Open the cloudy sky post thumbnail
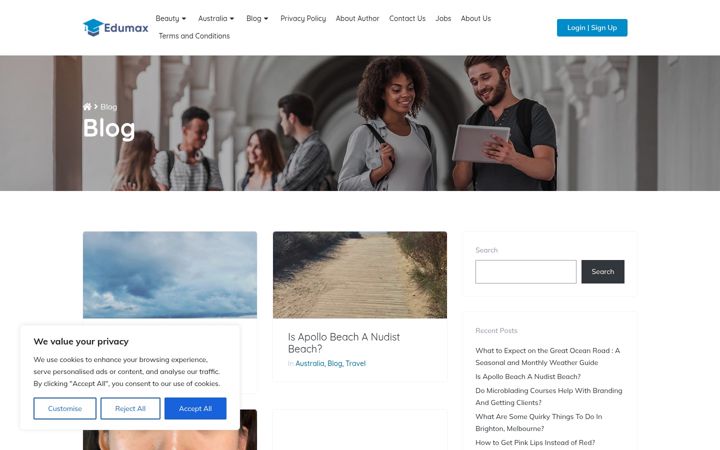Viewport: 720px width, 450px height. click(x=170, y=275)
